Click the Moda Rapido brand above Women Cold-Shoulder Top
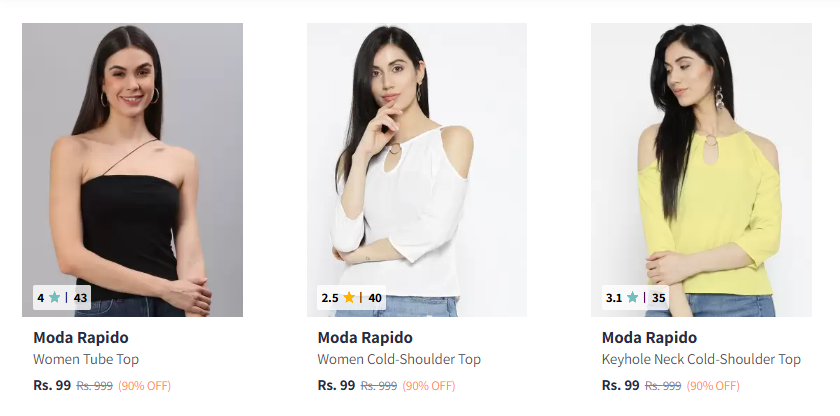 pos(365,337)
